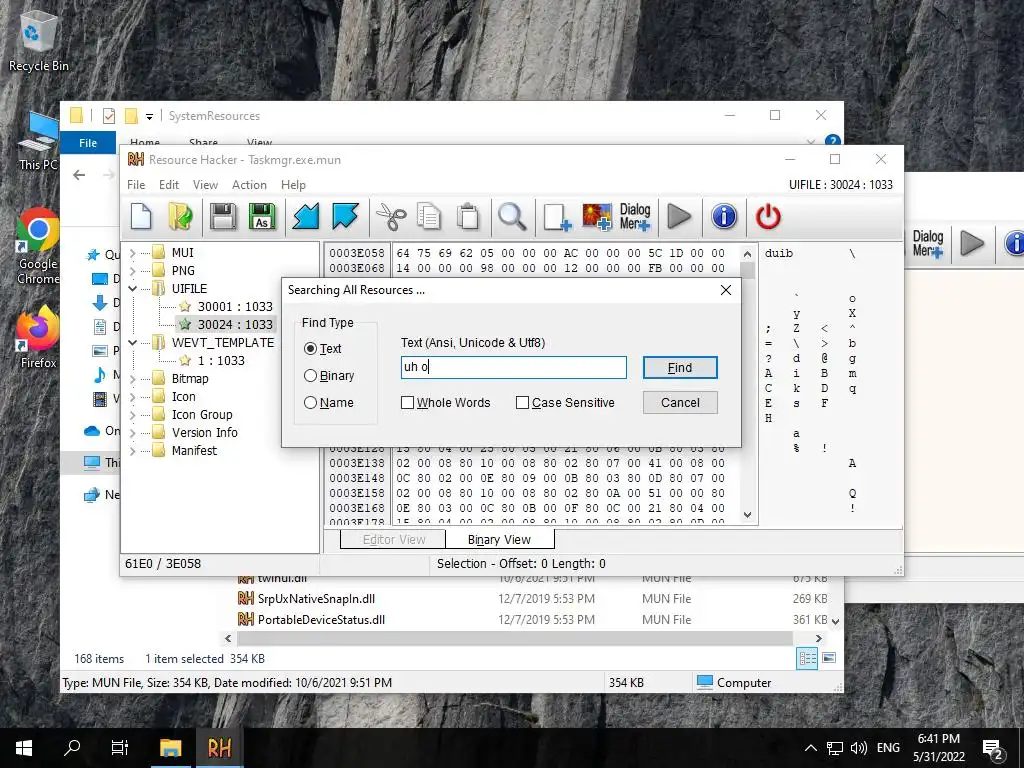Expand the Bitmap tree folder
1024x768 pixels.
(x=133, y=379)
